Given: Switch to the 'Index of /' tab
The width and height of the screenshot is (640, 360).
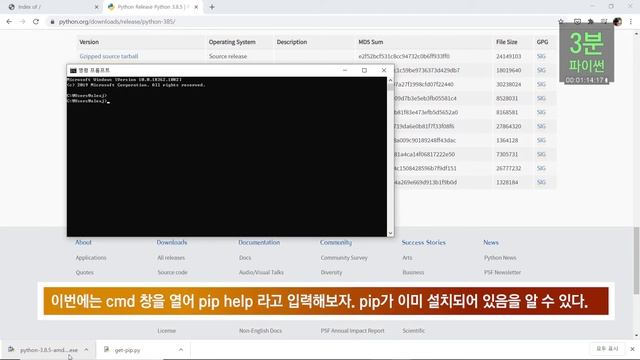Looking at the screenshot, I should [x=51, y=7].
